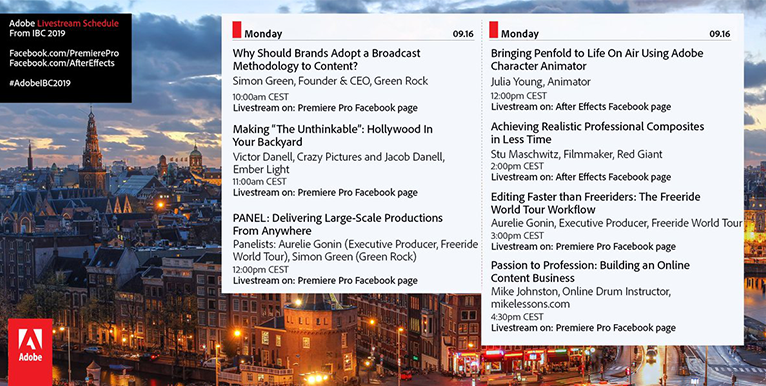
Task: Click the Livestream line under 2:00pm CEST
Action: point(581,177)
